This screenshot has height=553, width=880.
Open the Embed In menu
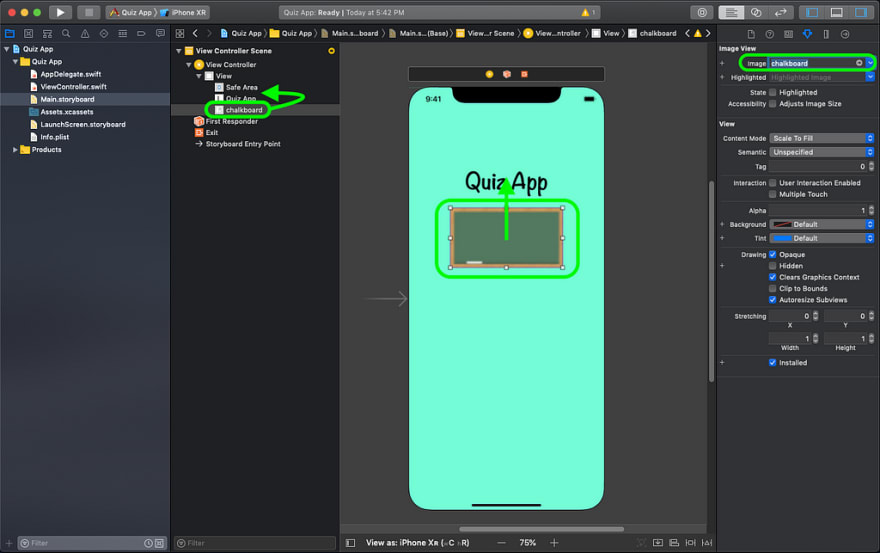[x=658, y=543]
